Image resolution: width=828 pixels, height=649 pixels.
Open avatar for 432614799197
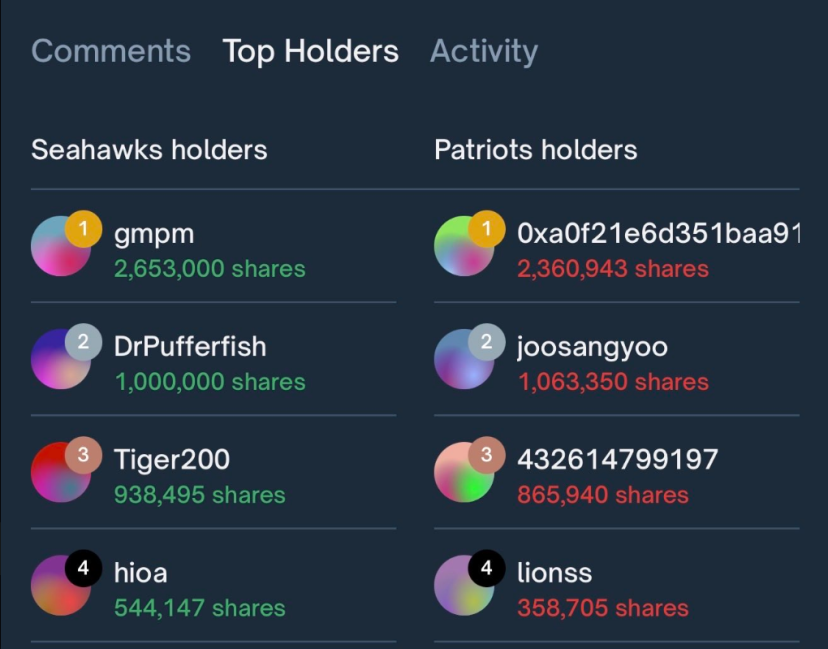pos(464,472)
